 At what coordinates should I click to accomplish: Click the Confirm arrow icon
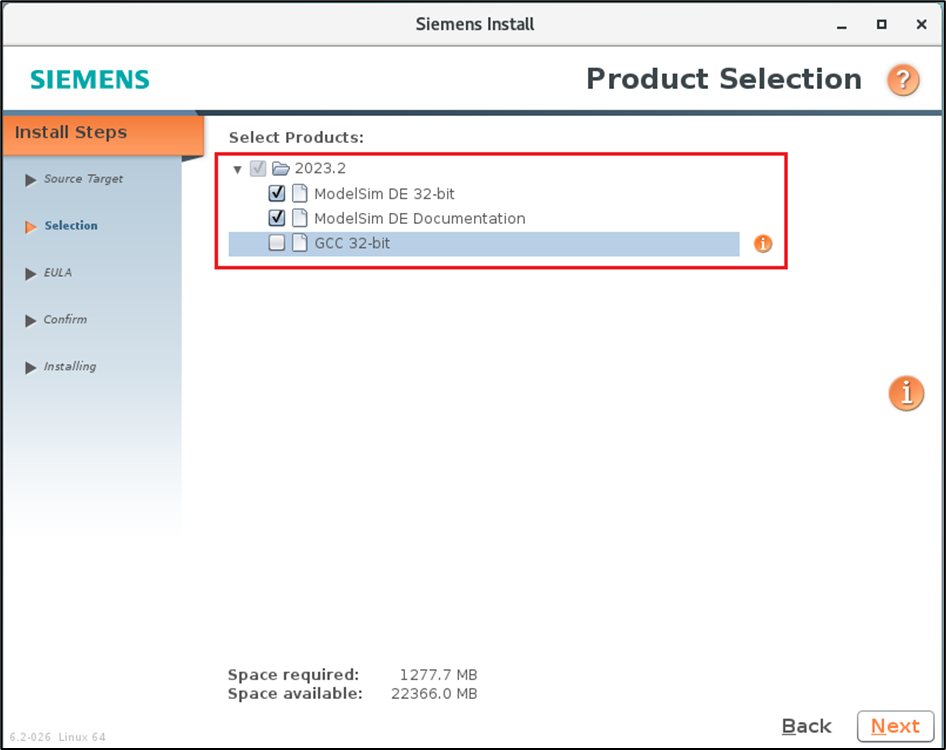[30, 321]
